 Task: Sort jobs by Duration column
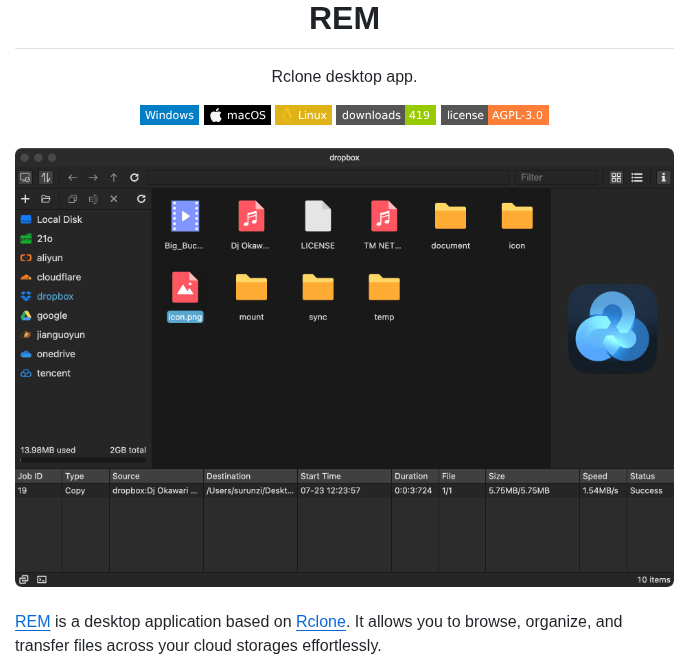[x=415, y=476]
